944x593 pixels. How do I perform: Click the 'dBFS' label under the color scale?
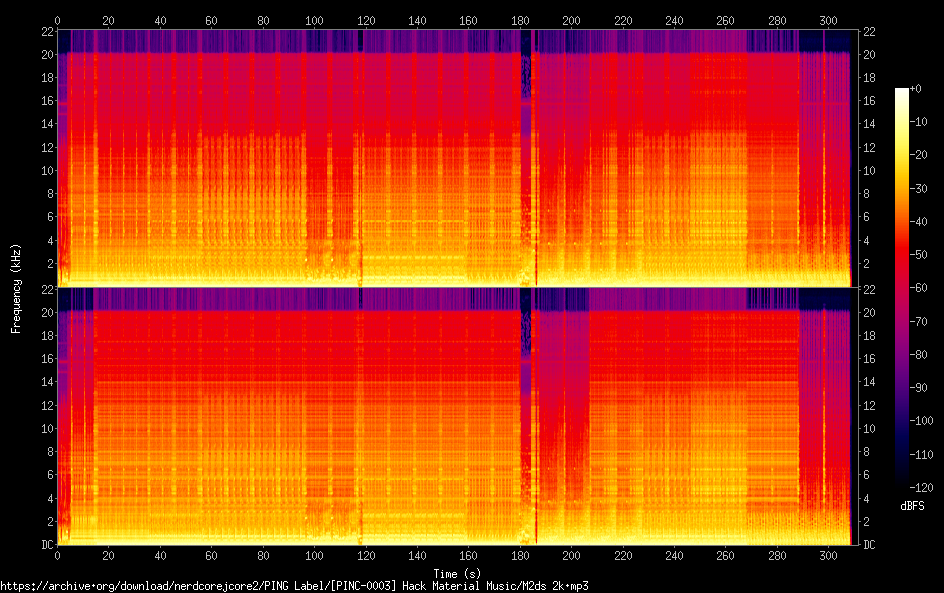(911, 506)
